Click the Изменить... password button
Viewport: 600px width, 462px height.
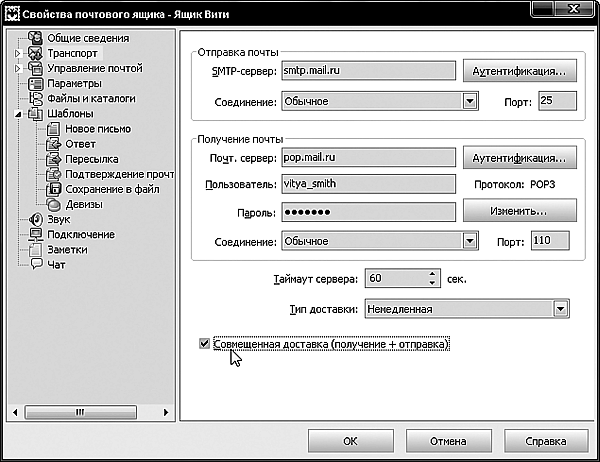coord(518,212)
